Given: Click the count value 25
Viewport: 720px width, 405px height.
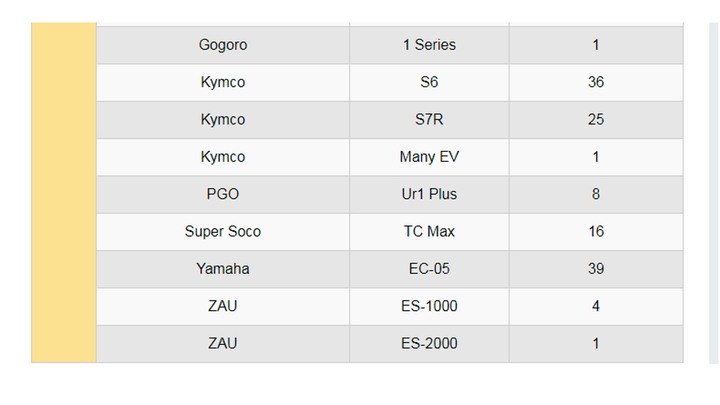Looking at the screenshot, I should [596, 120].
